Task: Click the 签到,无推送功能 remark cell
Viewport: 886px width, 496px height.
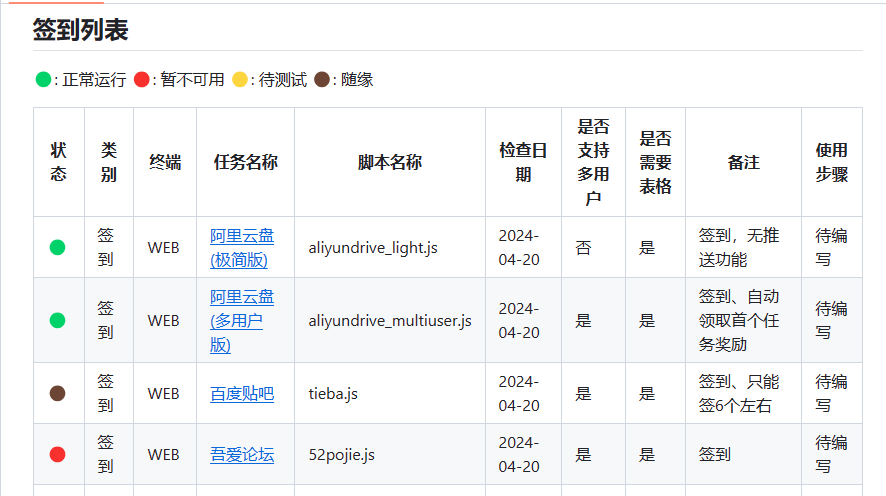Action: click(x=739, y=248)
